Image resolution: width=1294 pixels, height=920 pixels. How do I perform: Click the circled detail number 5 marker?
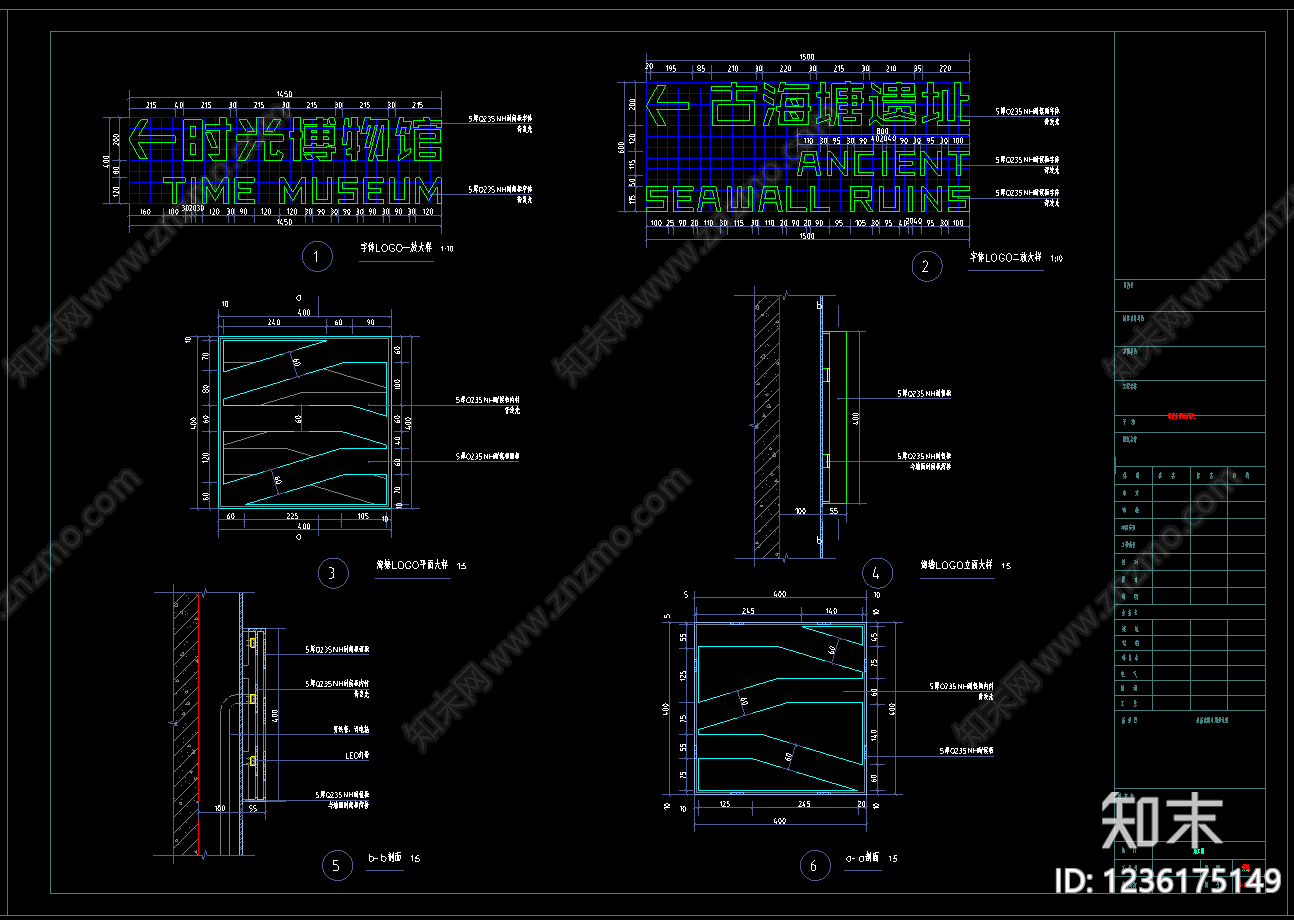336,866
